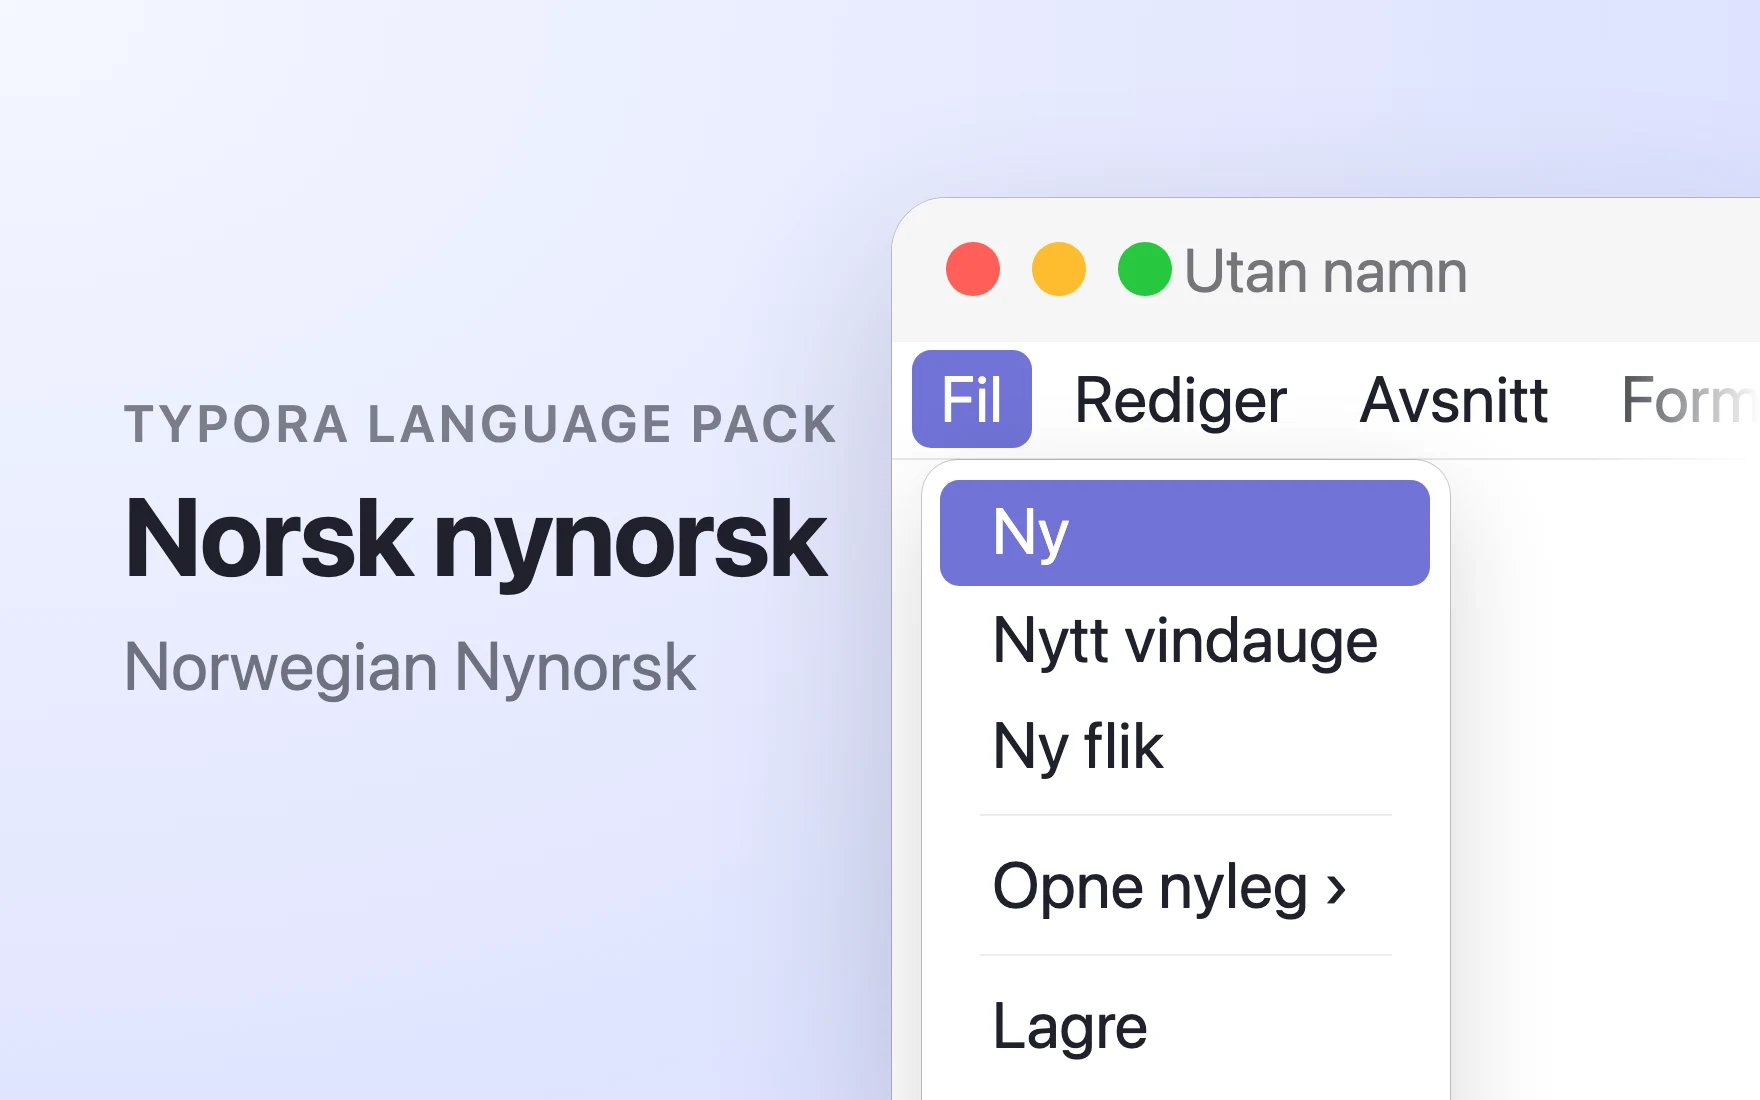Open the Rediger menu
Image resolution: width=1760 pixels, height=1100 pixels.
(1180, 401)
